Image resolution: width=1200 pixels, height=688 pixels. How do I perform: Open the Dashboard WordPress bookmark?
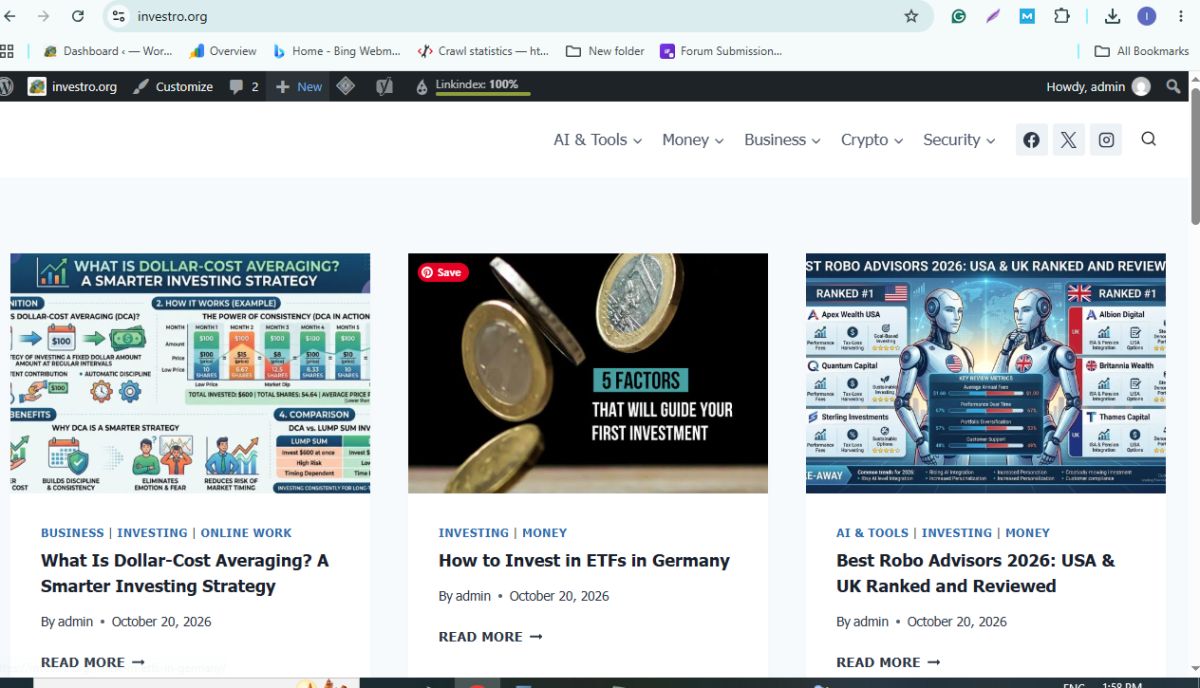coord(108,51)
